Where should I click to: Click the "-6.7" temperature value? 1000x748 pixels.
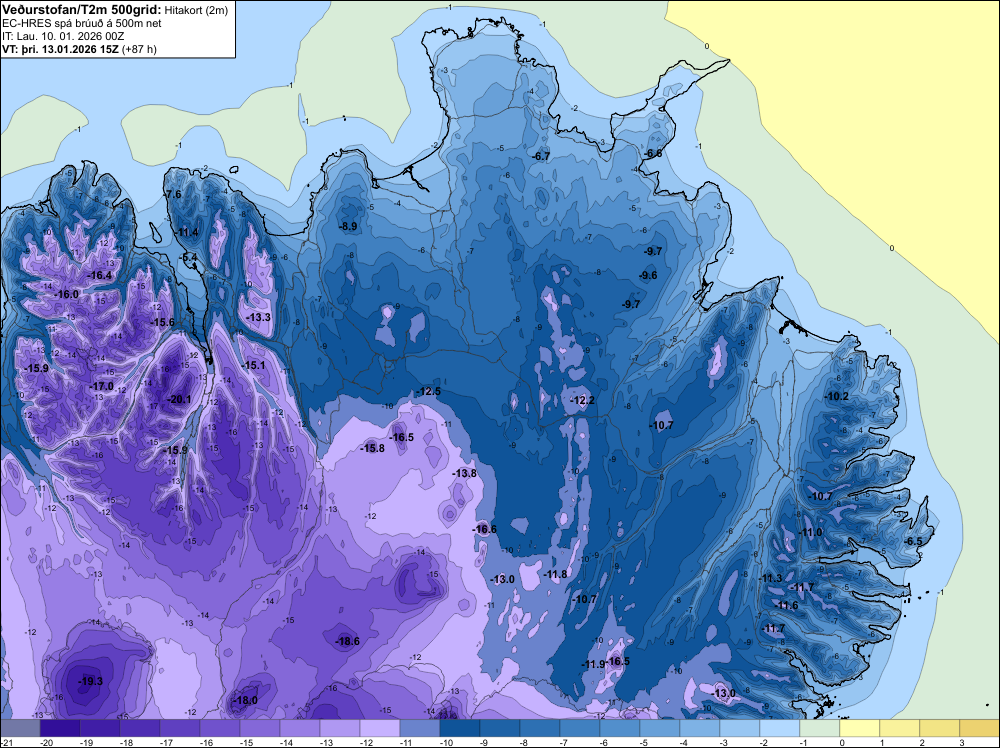[541, 156]
